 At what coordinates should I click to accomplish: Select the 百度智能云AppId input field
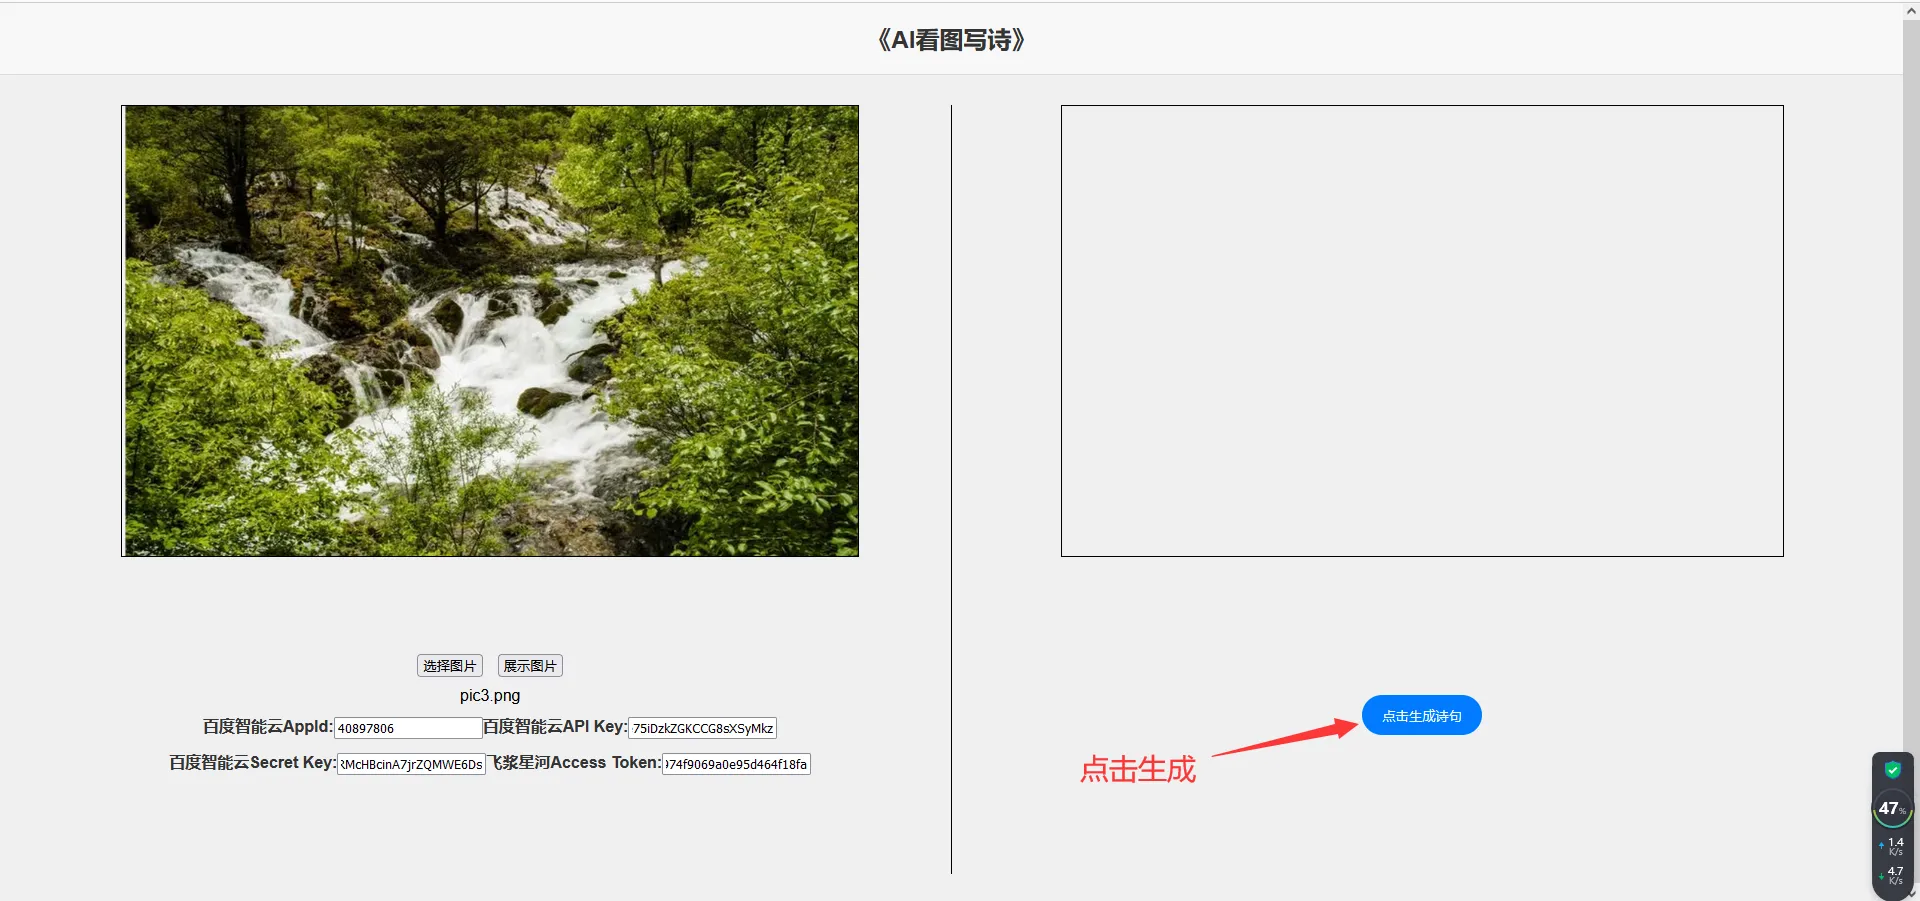[406, 727]
